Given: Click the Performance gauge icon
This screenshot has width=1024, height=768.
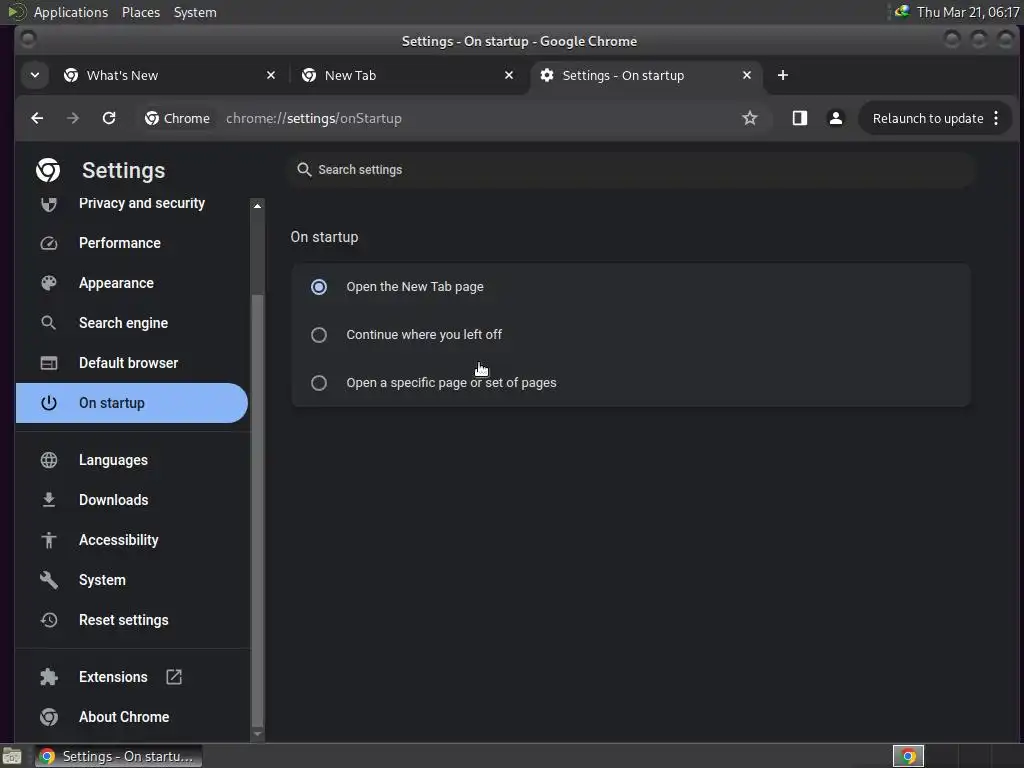Looking at the screenshot, I should [49, 243].
